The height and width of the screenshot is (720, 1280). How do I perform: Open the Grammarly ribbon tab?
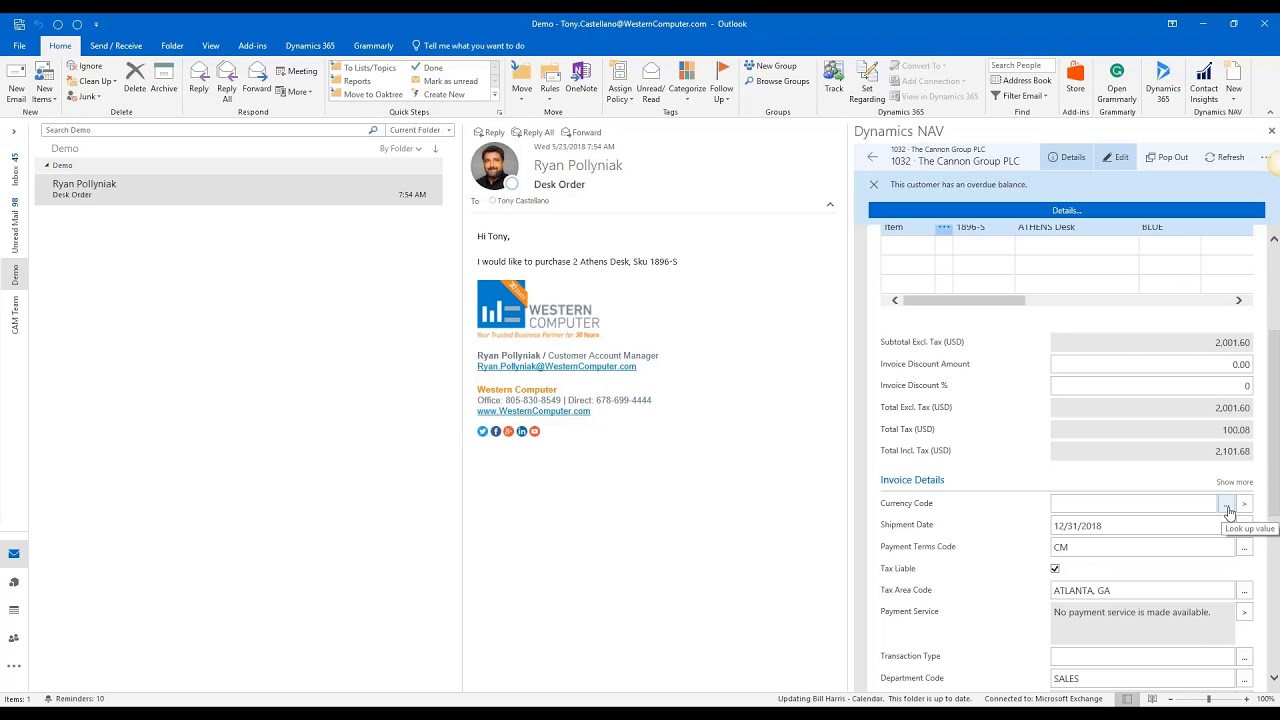tap(373, 45)
